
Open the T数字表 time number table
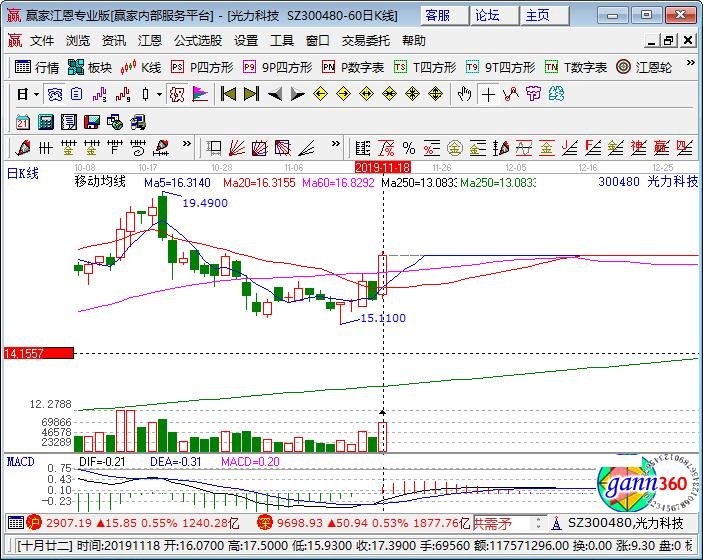576,67
